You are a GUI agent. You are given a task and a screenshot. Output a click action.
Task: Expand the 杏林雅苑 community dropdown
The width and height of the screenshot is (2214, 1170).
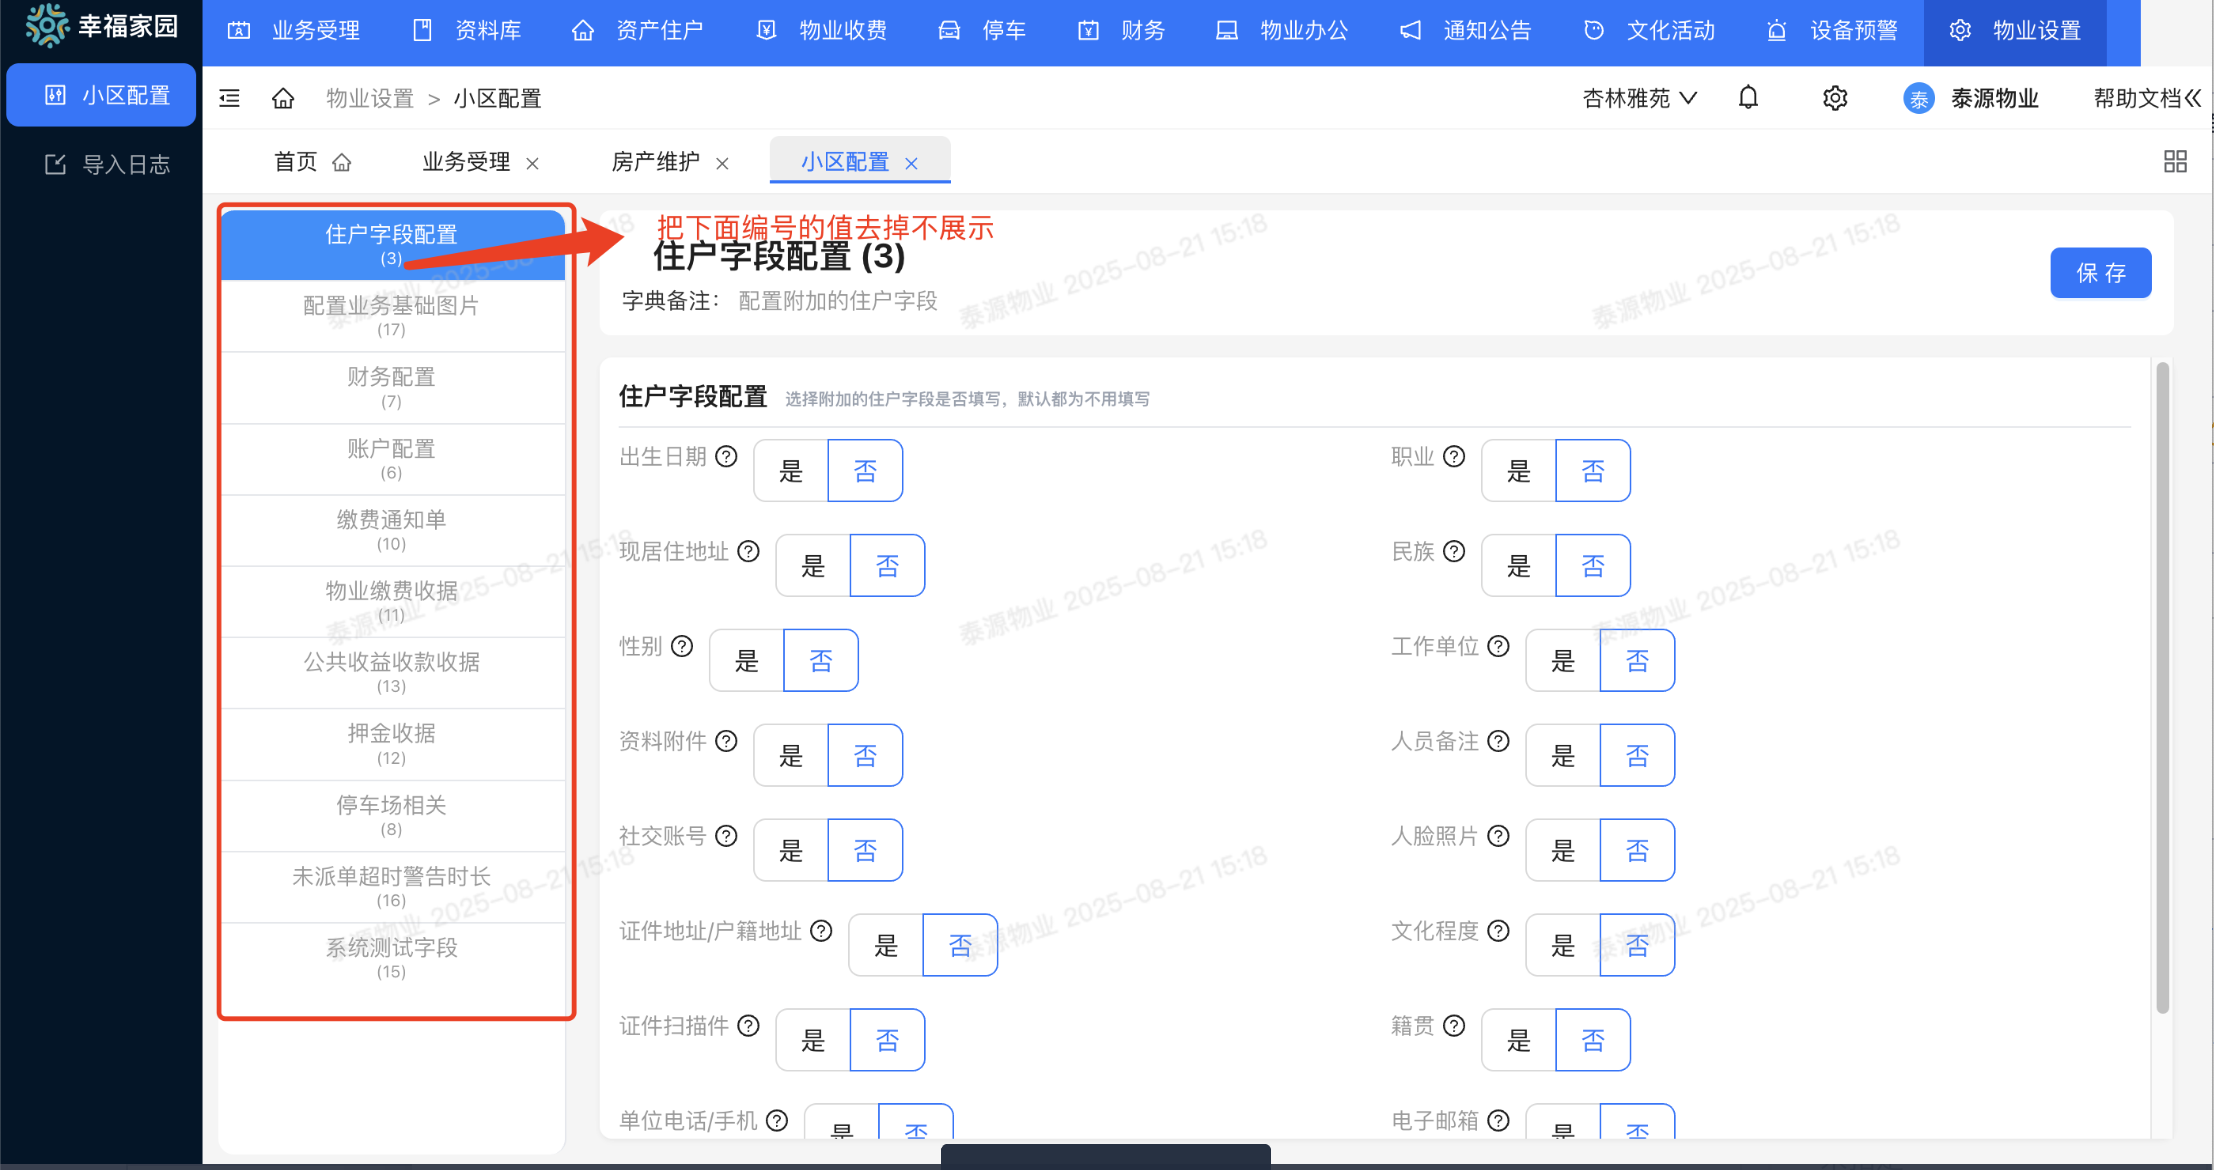1640,98
